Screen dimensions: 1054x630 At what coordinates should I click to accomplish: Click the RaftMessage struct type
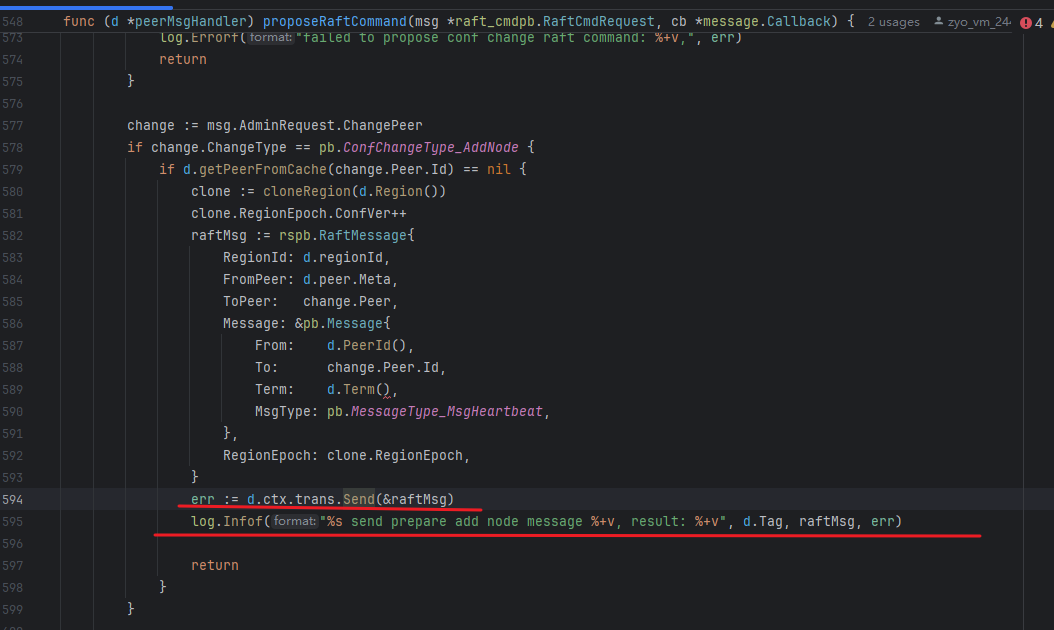(363, 235)
